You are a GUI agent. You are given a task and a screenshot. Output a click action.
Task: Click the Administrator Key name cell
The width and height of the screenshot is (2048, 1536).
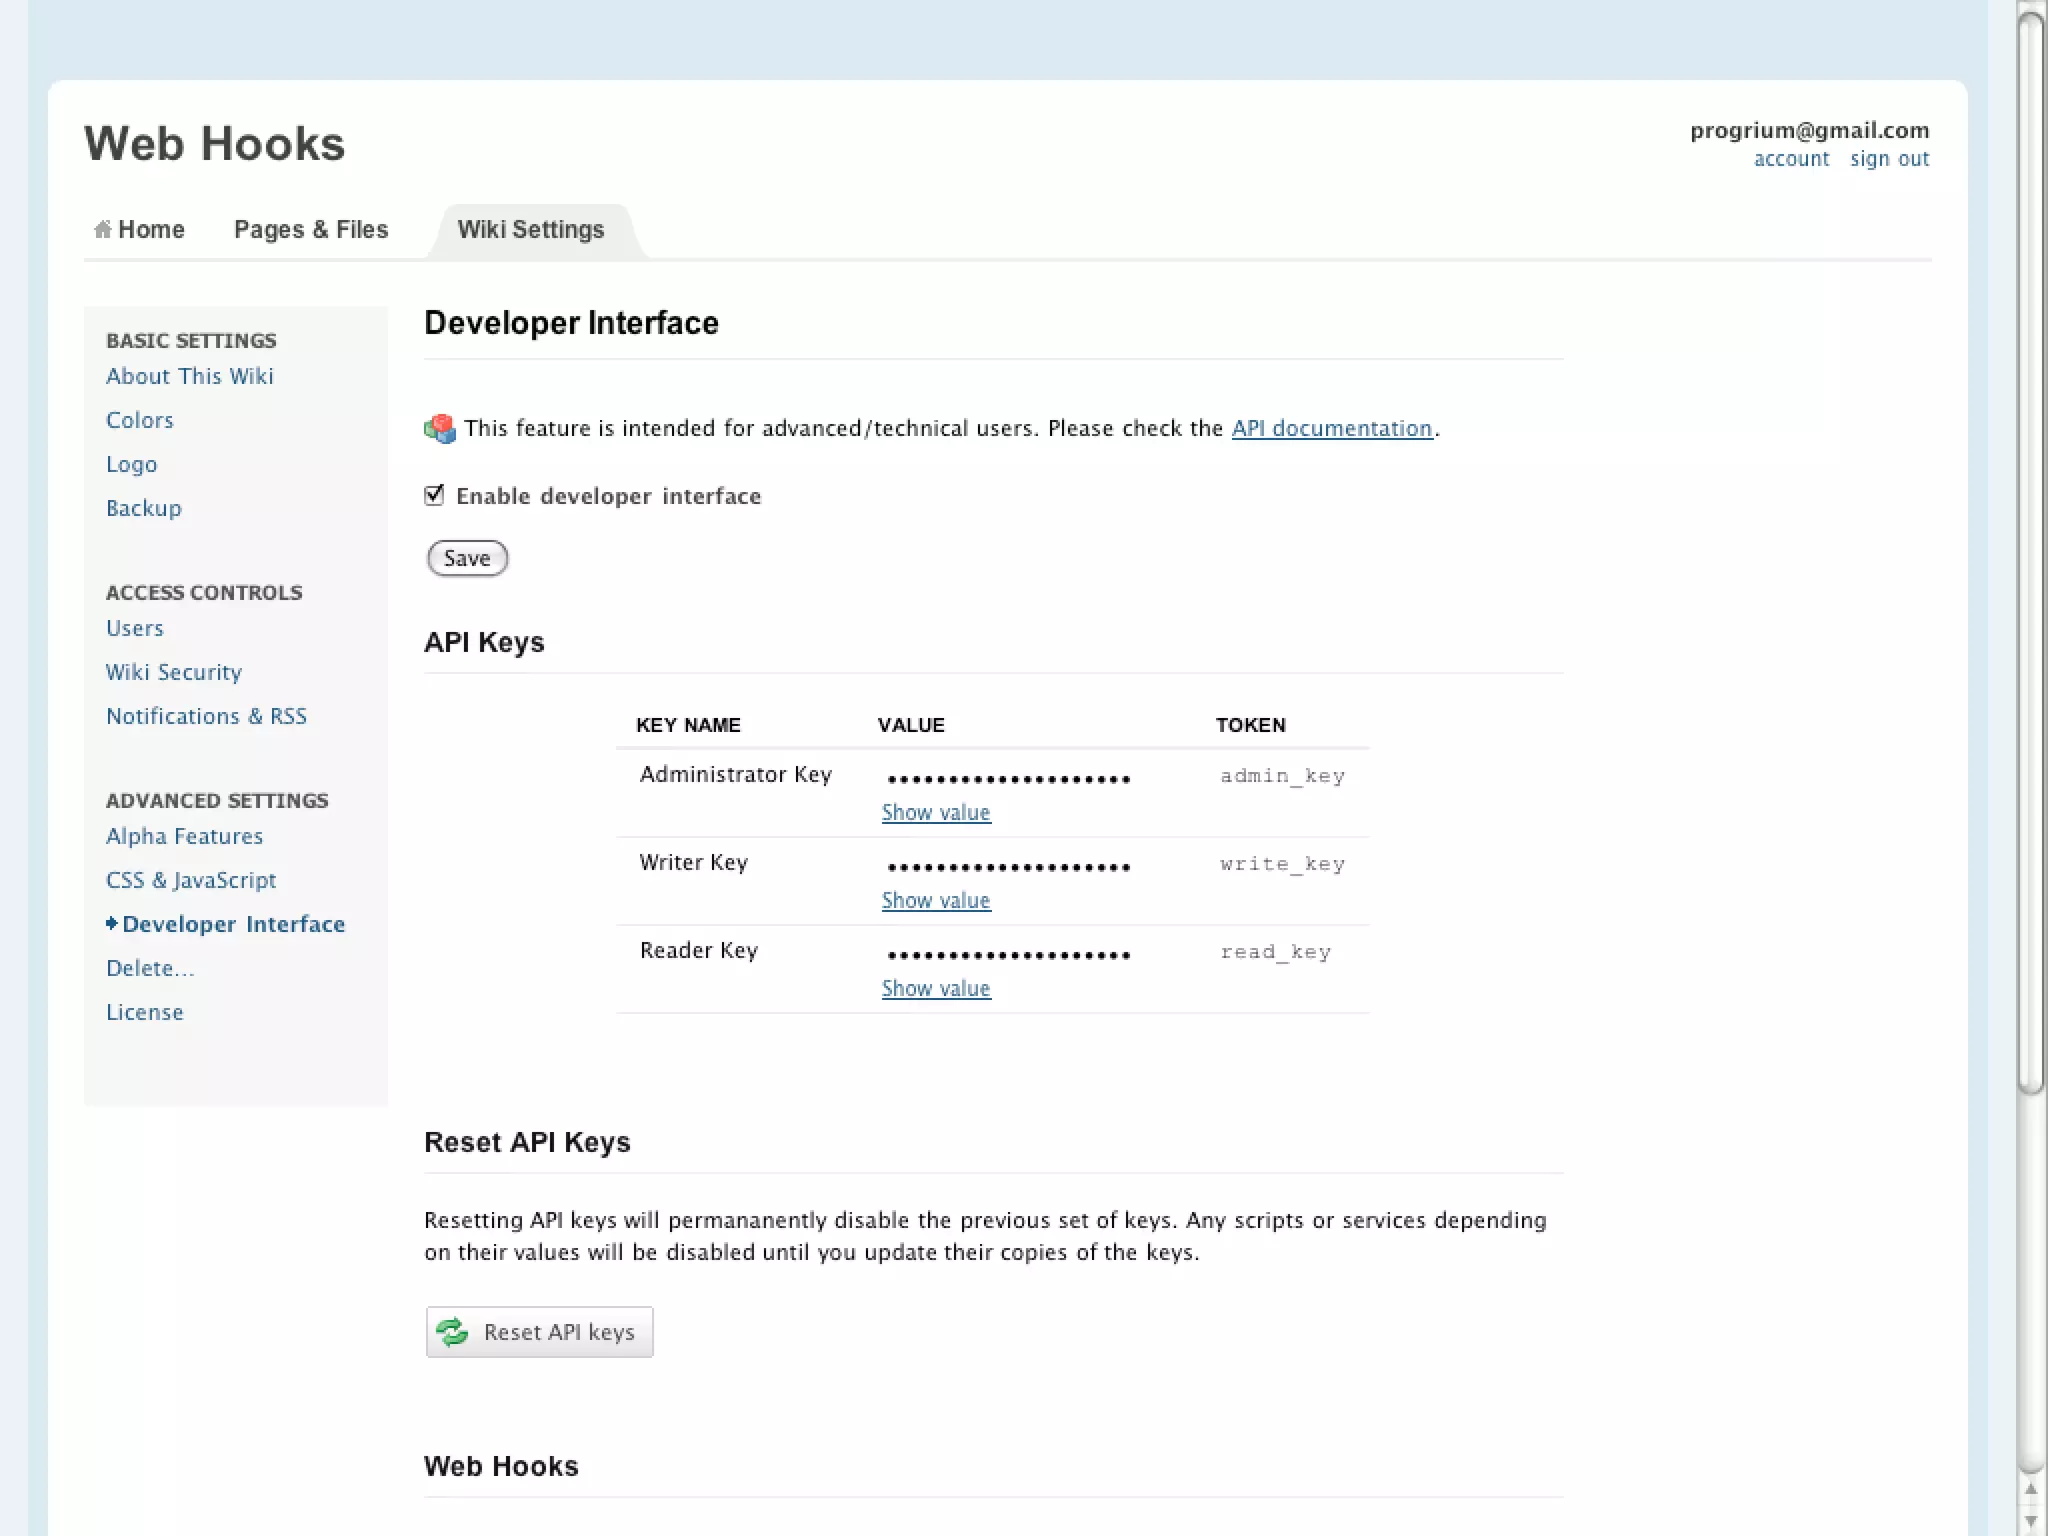click(736, 774)
